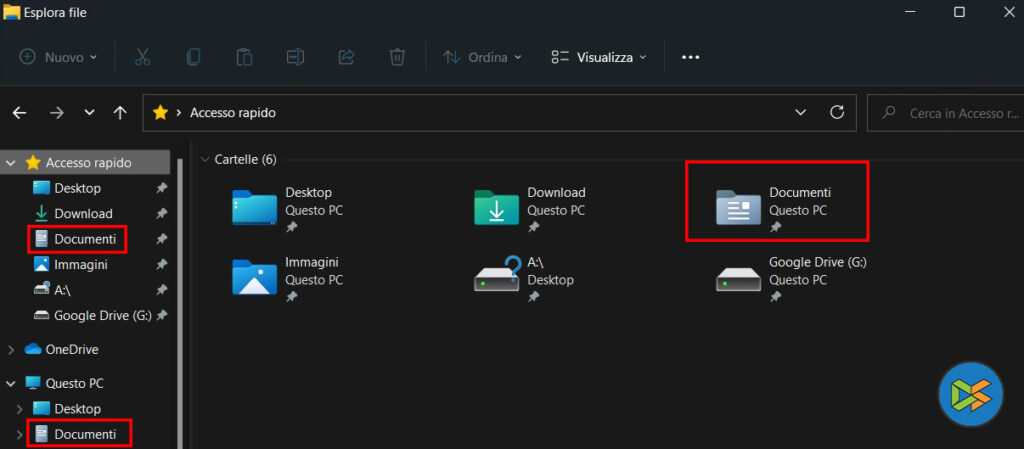Collapse the Cartelle (6) group
Screen dimensions: 1024x449
[x=205, y=159]
